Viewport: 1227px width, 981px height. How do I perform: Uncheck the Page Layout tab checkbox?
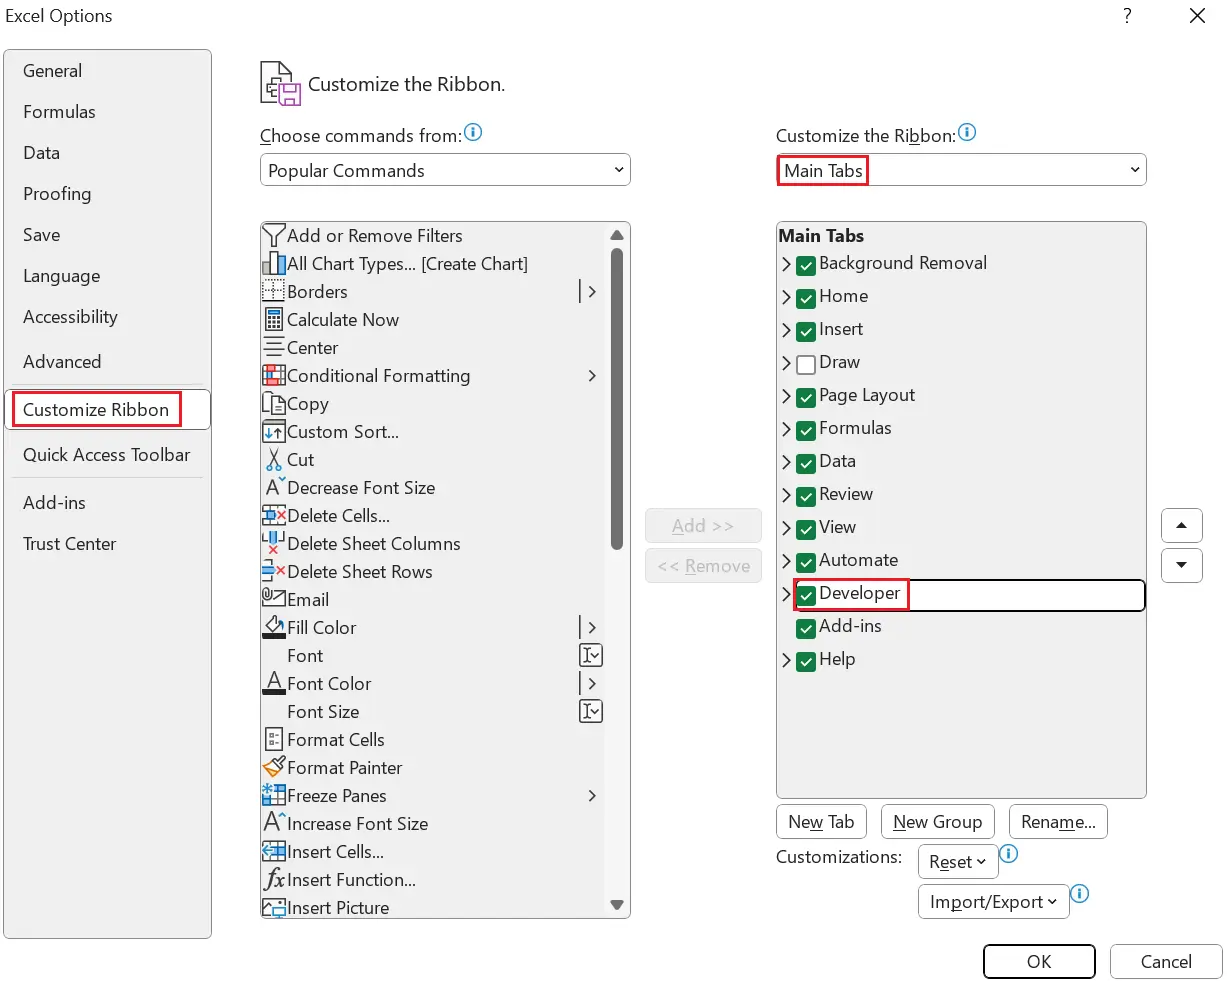(x=806, y=398)
